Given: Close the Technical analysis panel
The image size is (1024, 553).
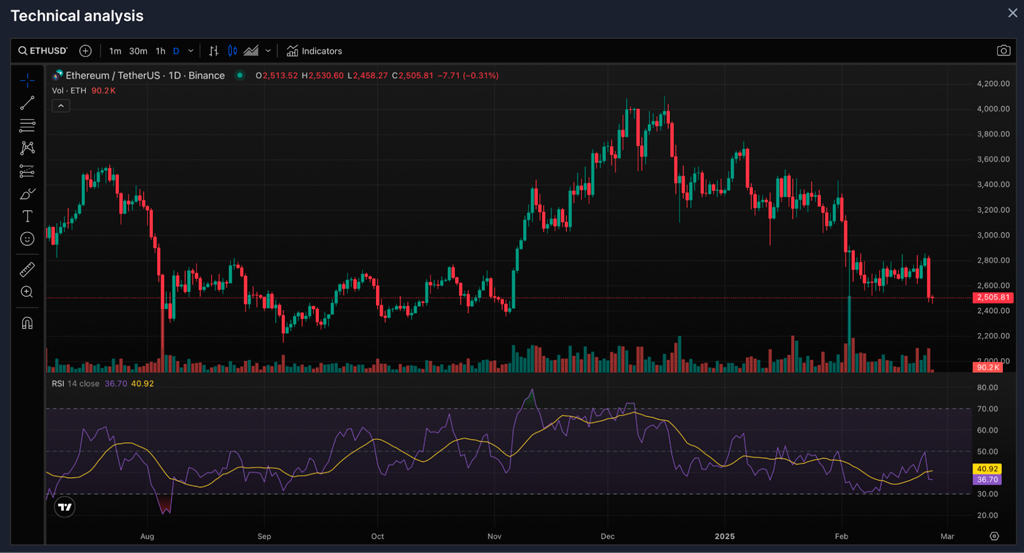Looking at the screenshot, I should tap(1012, 13).
